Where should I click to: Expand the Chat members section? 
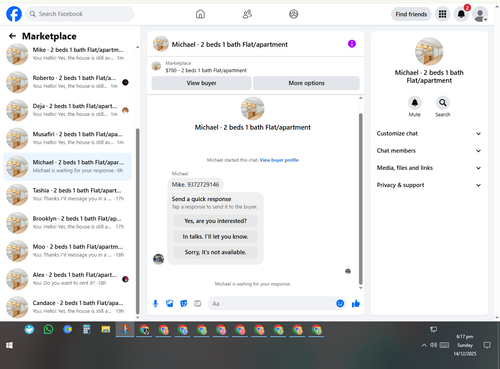pyautogui.click(x=429, y=151)
